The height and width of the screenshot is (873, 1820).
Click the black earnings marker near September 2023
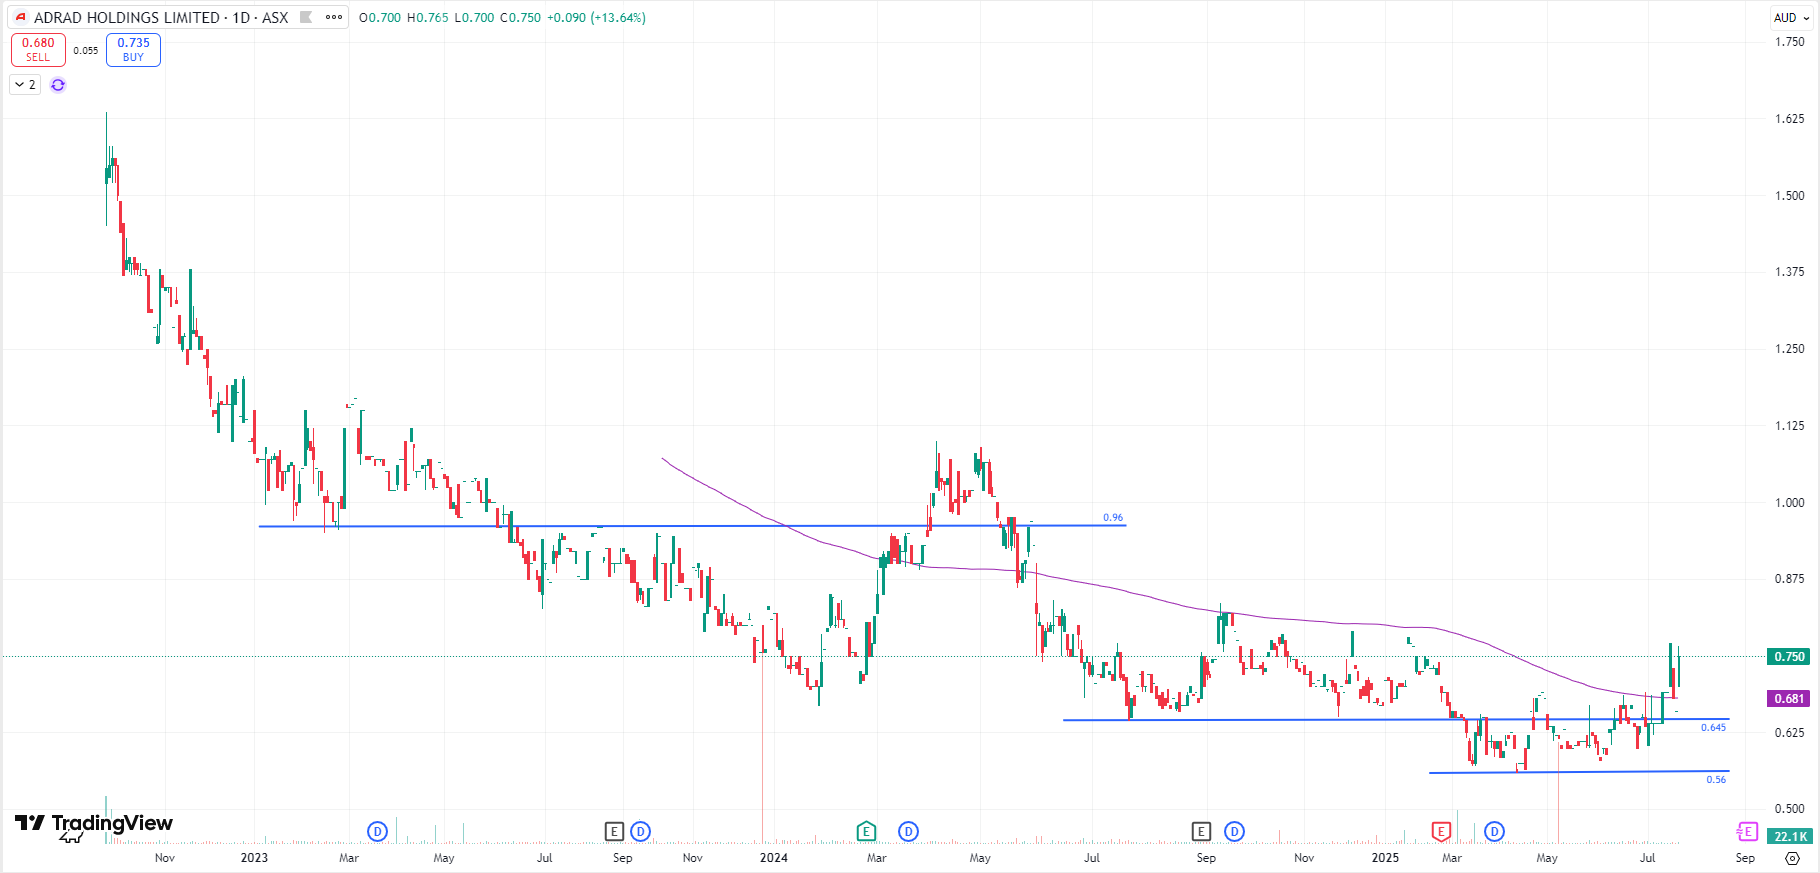click(x=614, y=831)
